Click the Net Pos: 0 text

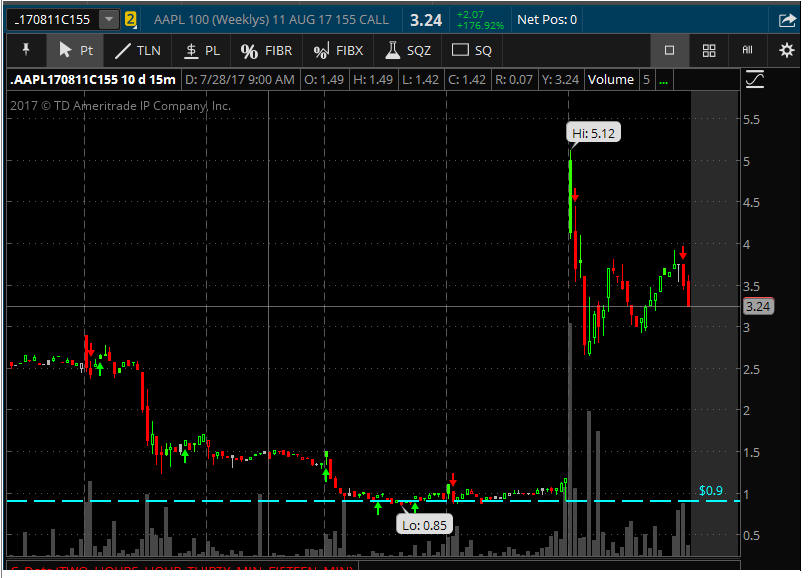coord(547,20)
